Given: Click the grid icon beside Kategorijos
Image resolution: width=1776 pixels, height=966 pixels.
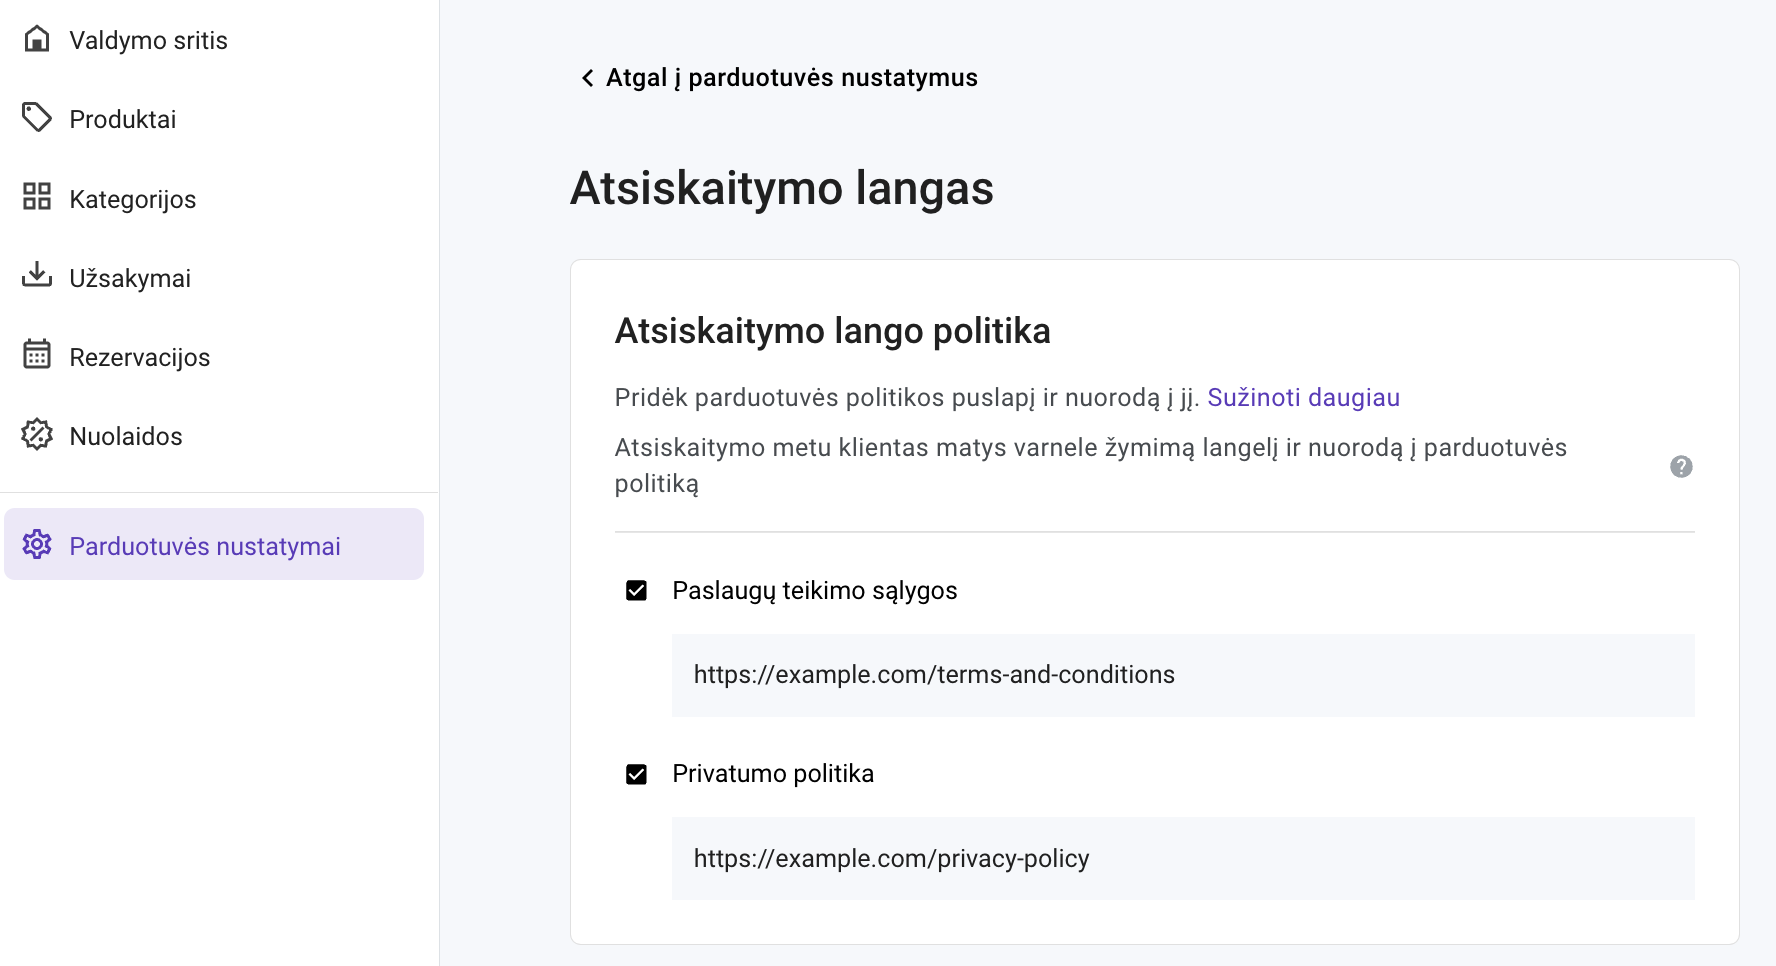Looking at the screenshot, I should pyautogui.click(x=36, y=198).
